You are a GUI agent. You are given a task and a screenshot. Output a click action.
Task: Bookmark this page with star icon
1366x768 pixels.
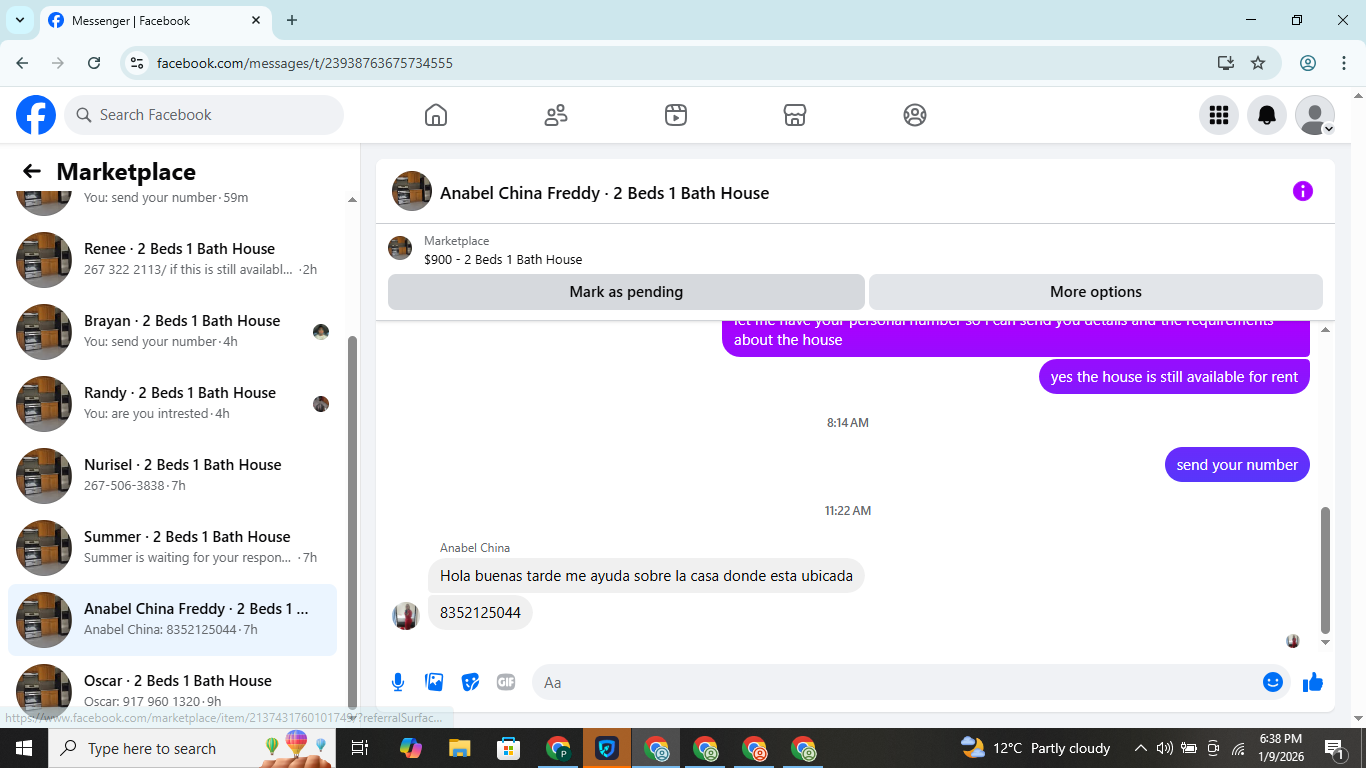click(x=1258, y=63)
